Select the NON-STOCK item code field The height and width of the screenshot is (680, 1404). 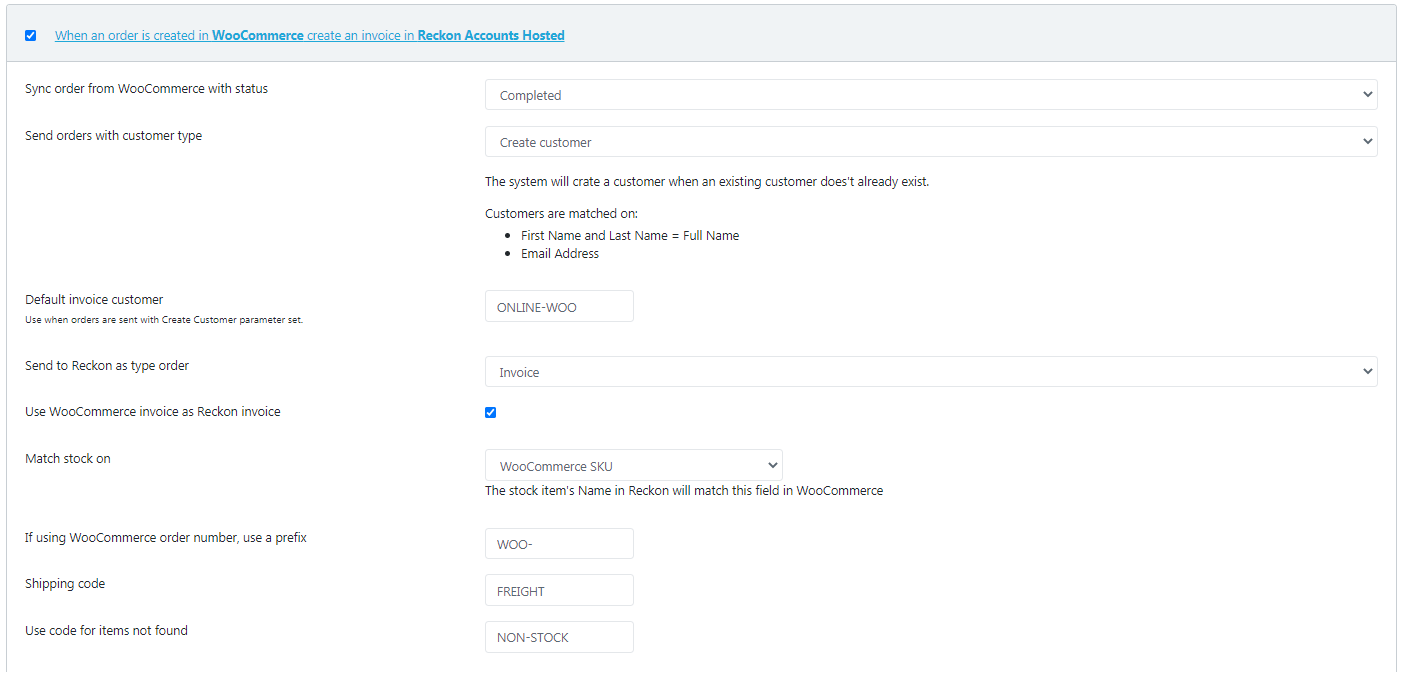(559, 637)
